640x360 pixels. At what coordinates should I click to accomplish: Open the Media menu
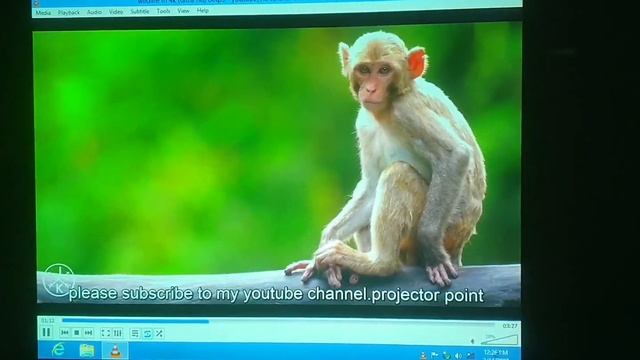(x=43, y=13)
